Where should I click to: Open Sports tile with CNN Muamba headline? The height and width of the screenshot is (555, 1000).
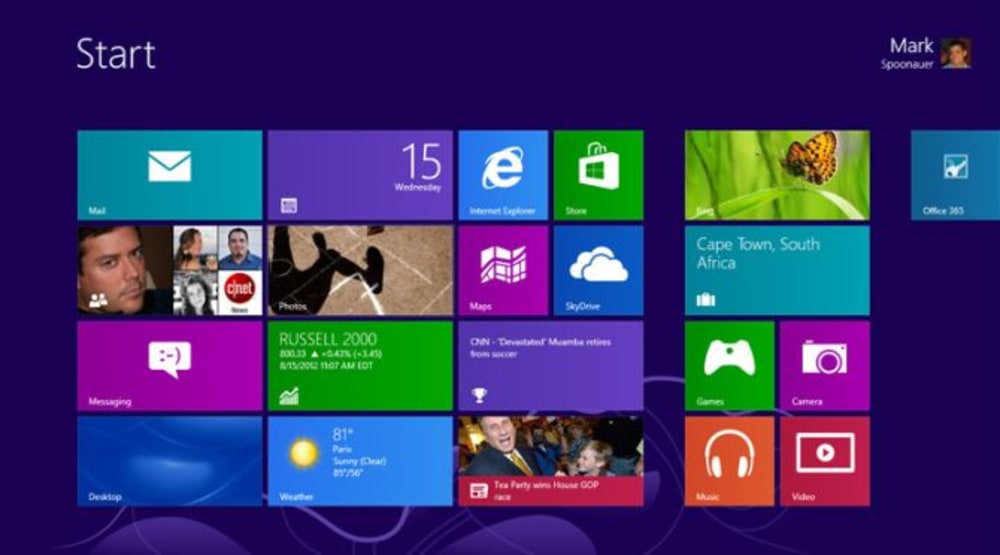point(551,366)
